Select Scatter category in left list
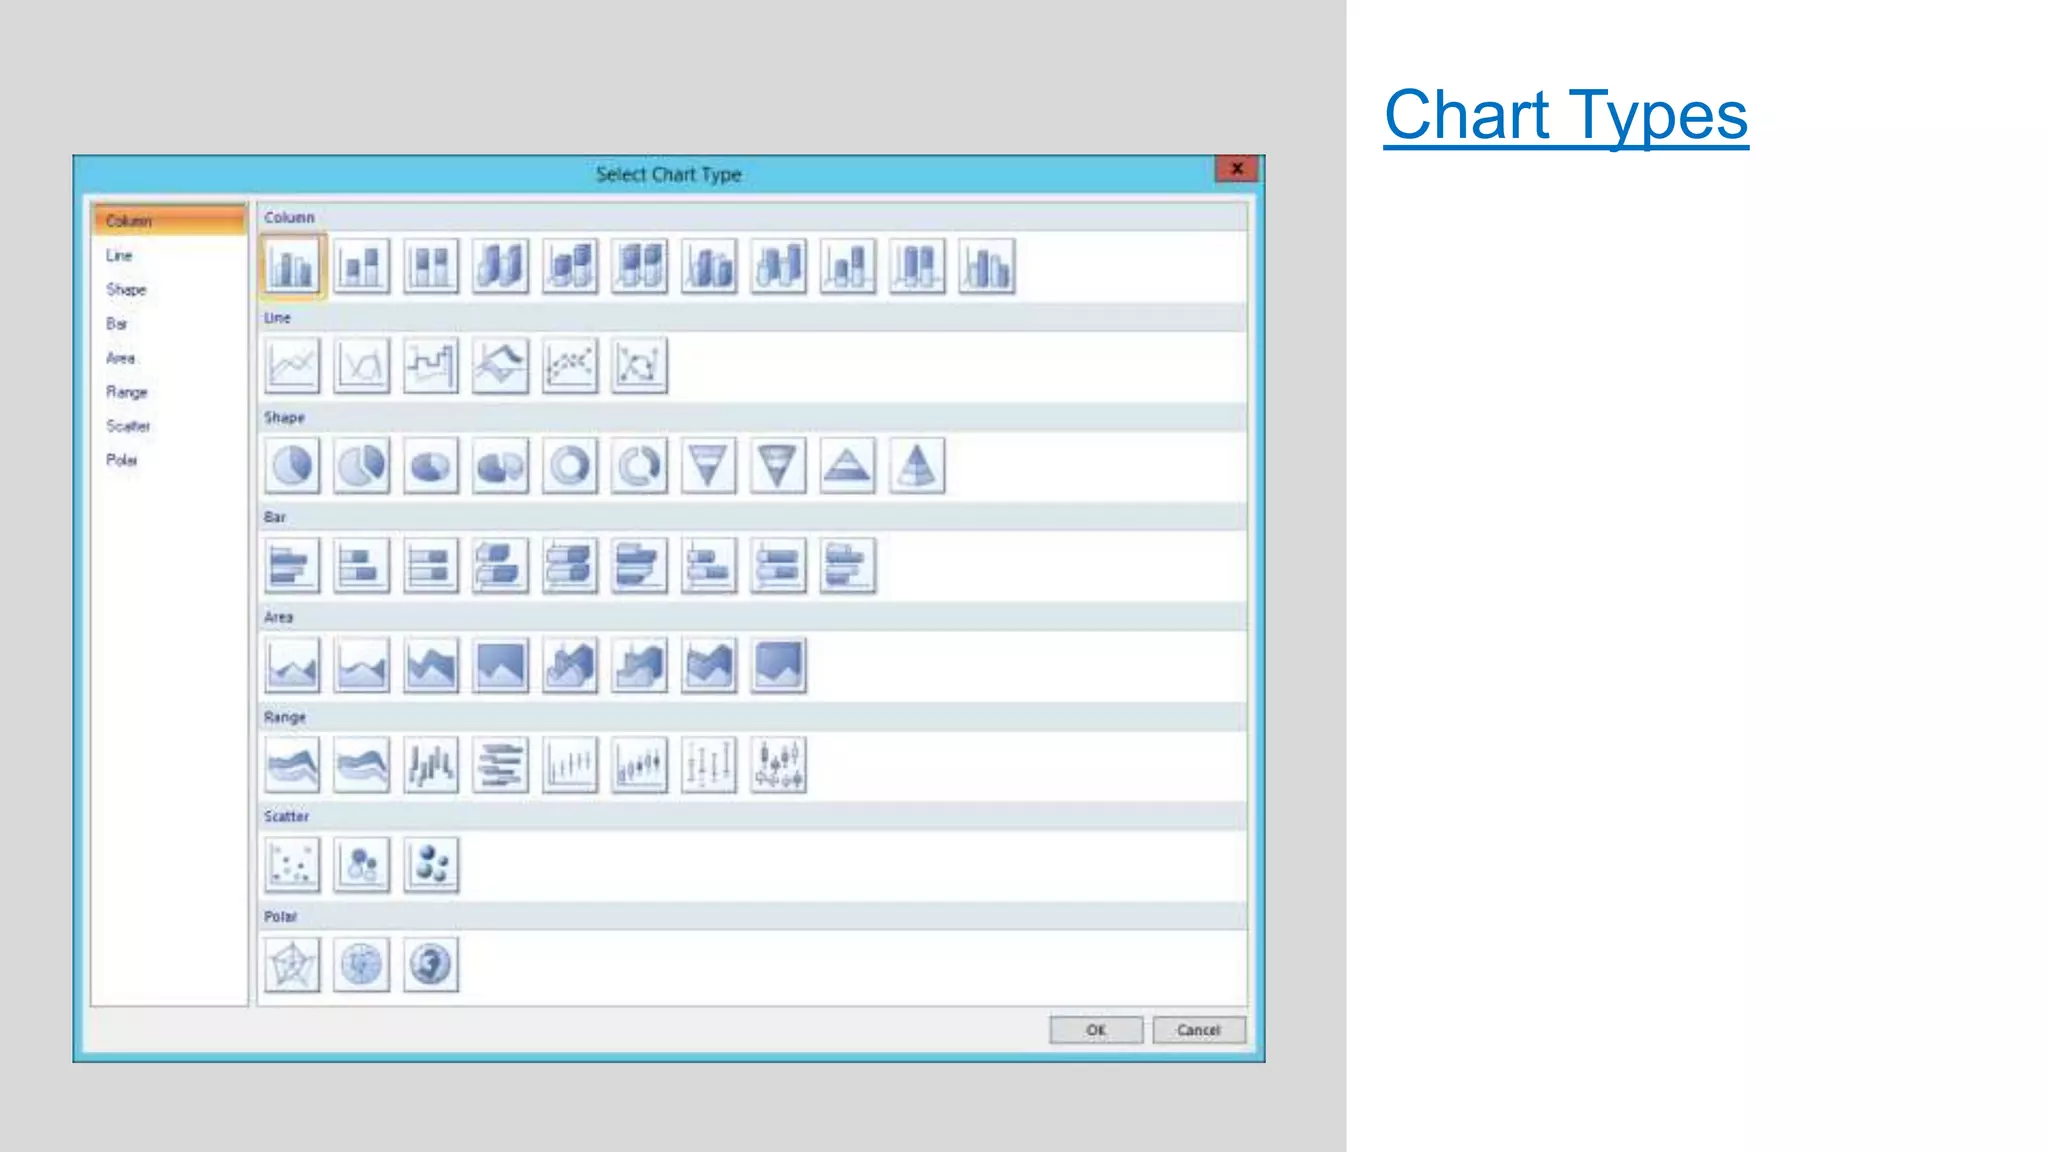The width and height of the screenshot is (2048, 1152). point(128,426)
